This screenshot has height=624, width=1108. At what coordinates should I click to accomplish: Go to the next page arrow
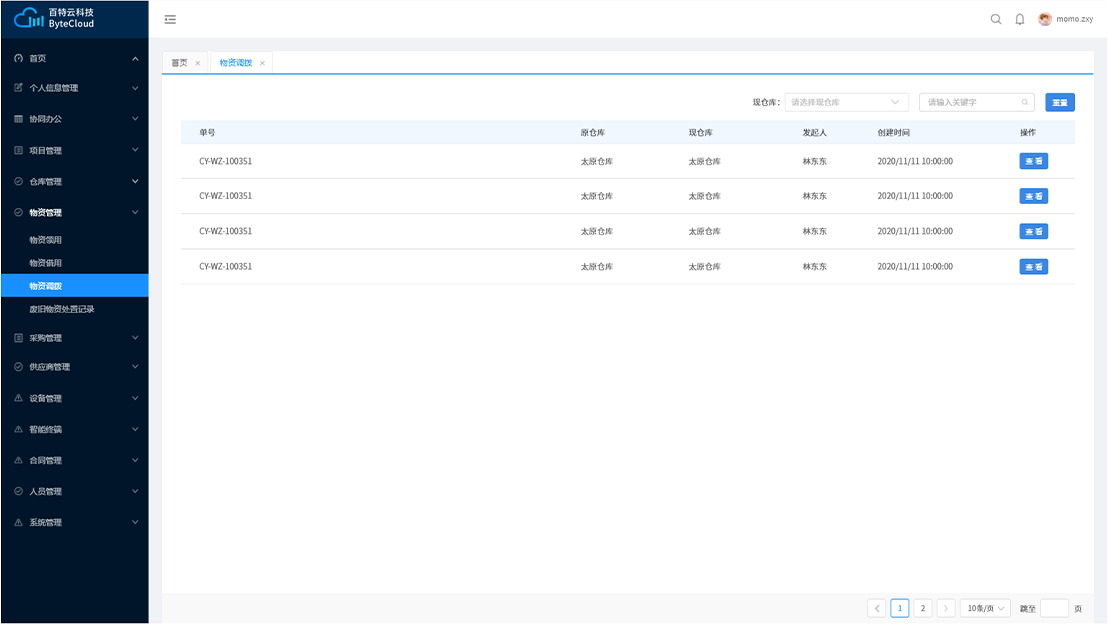[x=946, y=608]
